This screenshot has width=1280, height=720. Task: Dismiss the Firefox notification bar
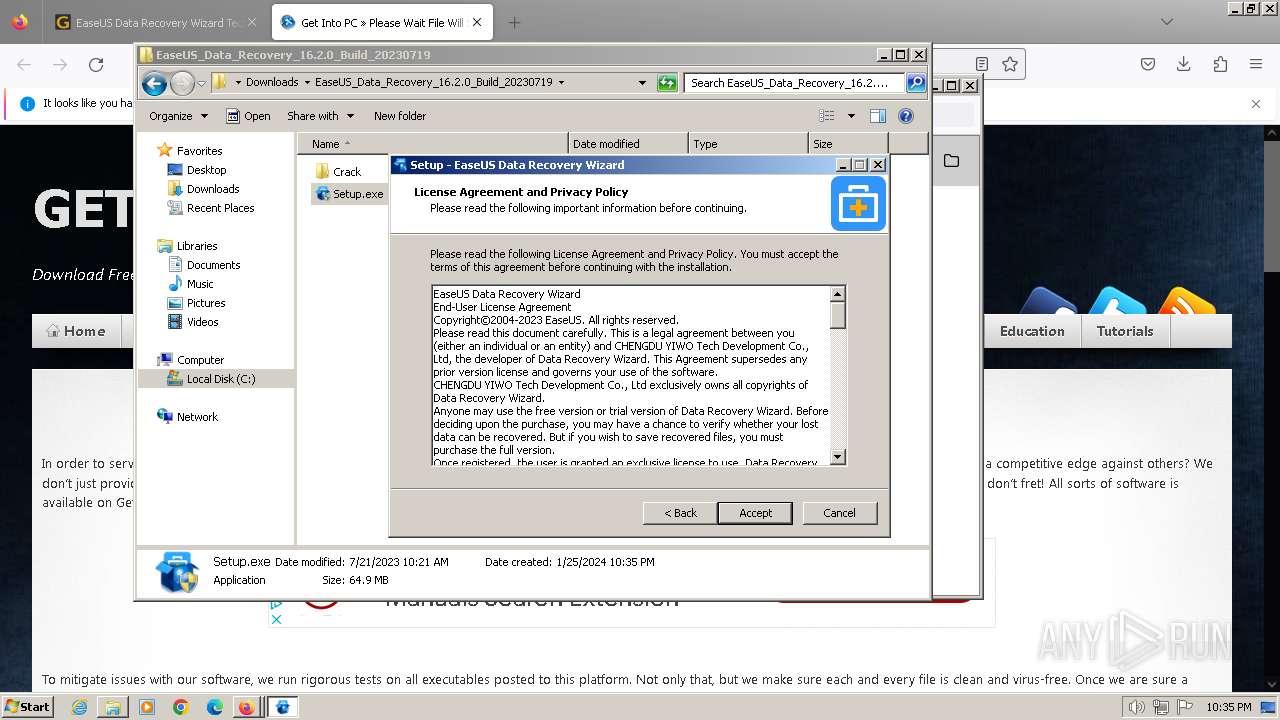click(1256, 103)
